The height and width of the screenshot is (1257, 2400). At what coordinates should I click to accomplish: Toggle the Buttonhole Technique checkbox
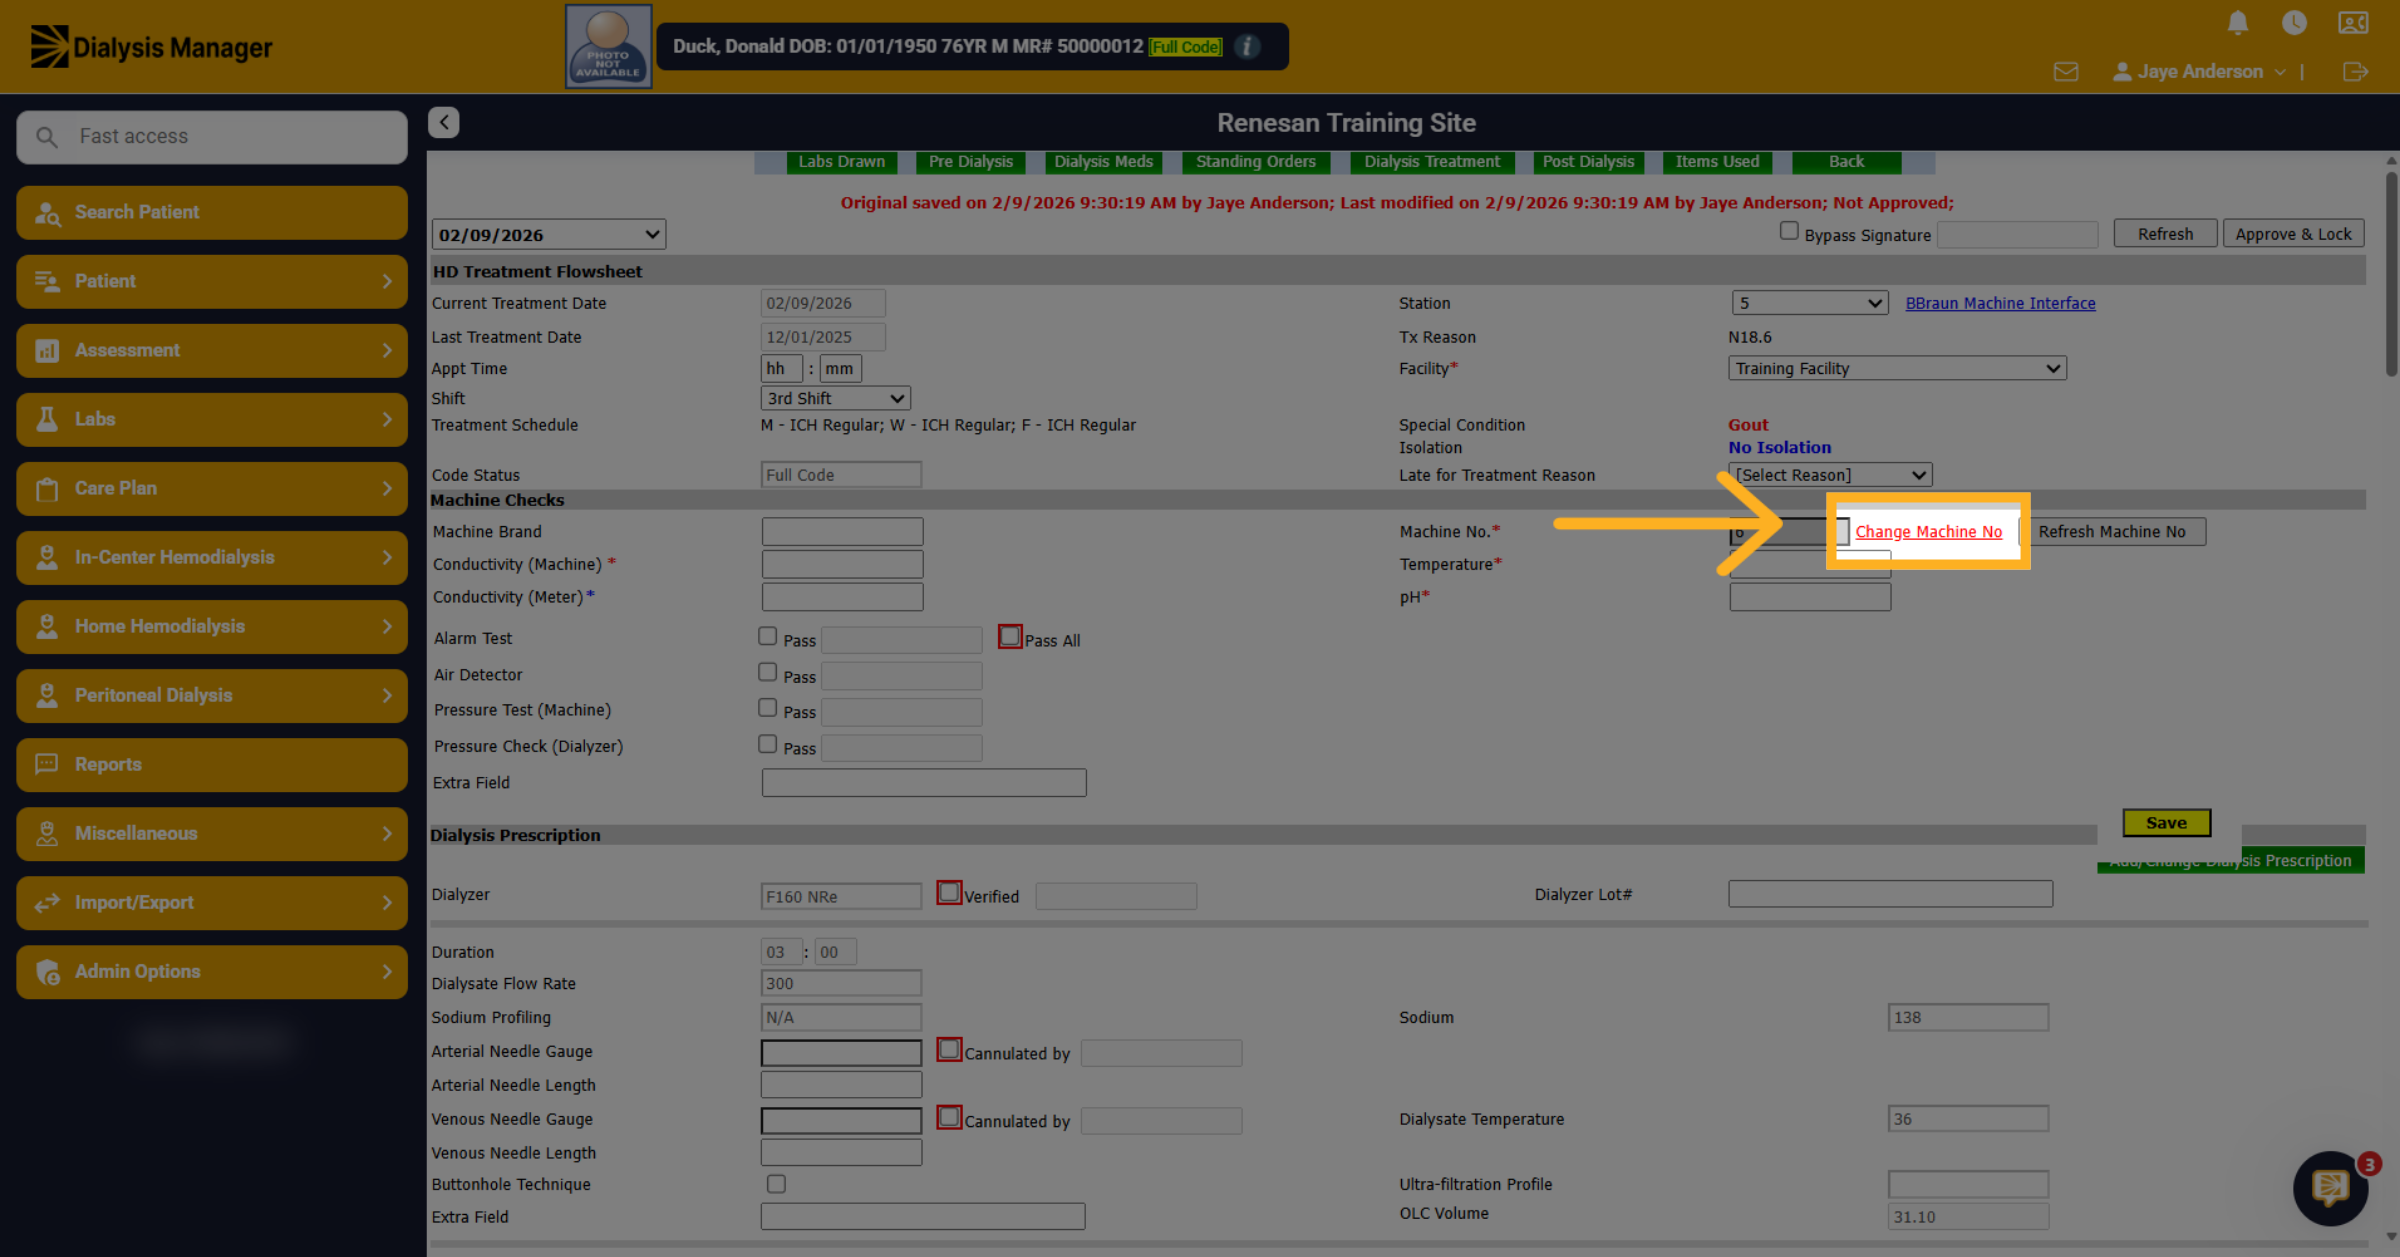click(x=776, y=1184)
